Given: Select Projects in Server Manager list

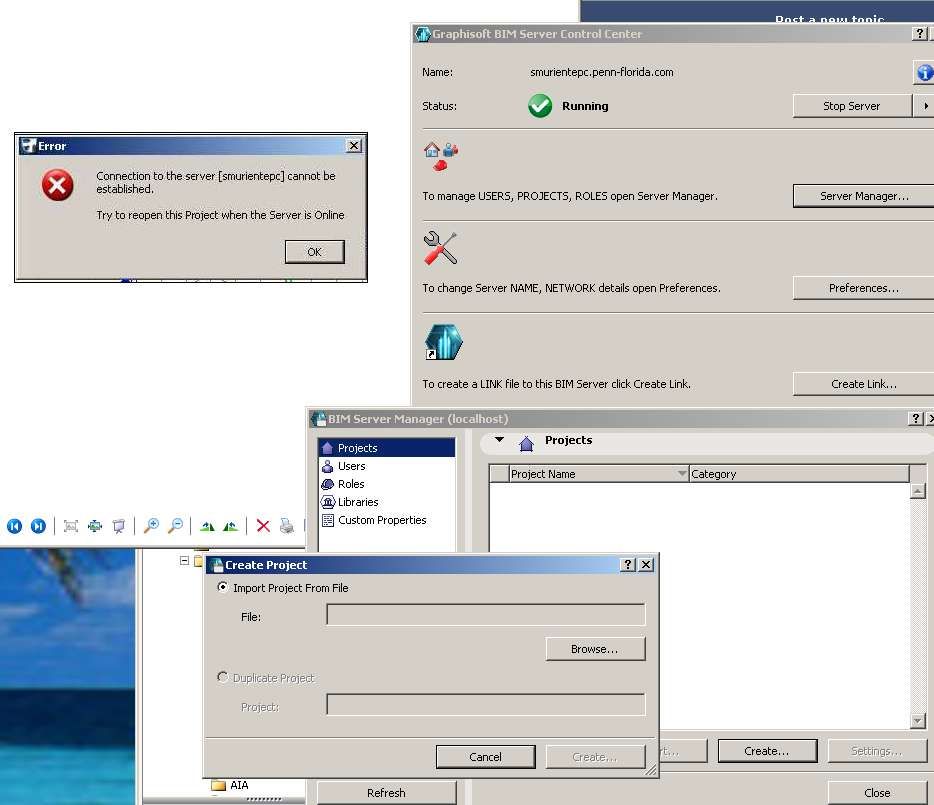Looking at the screenshot, I should [x=387, y=447].
